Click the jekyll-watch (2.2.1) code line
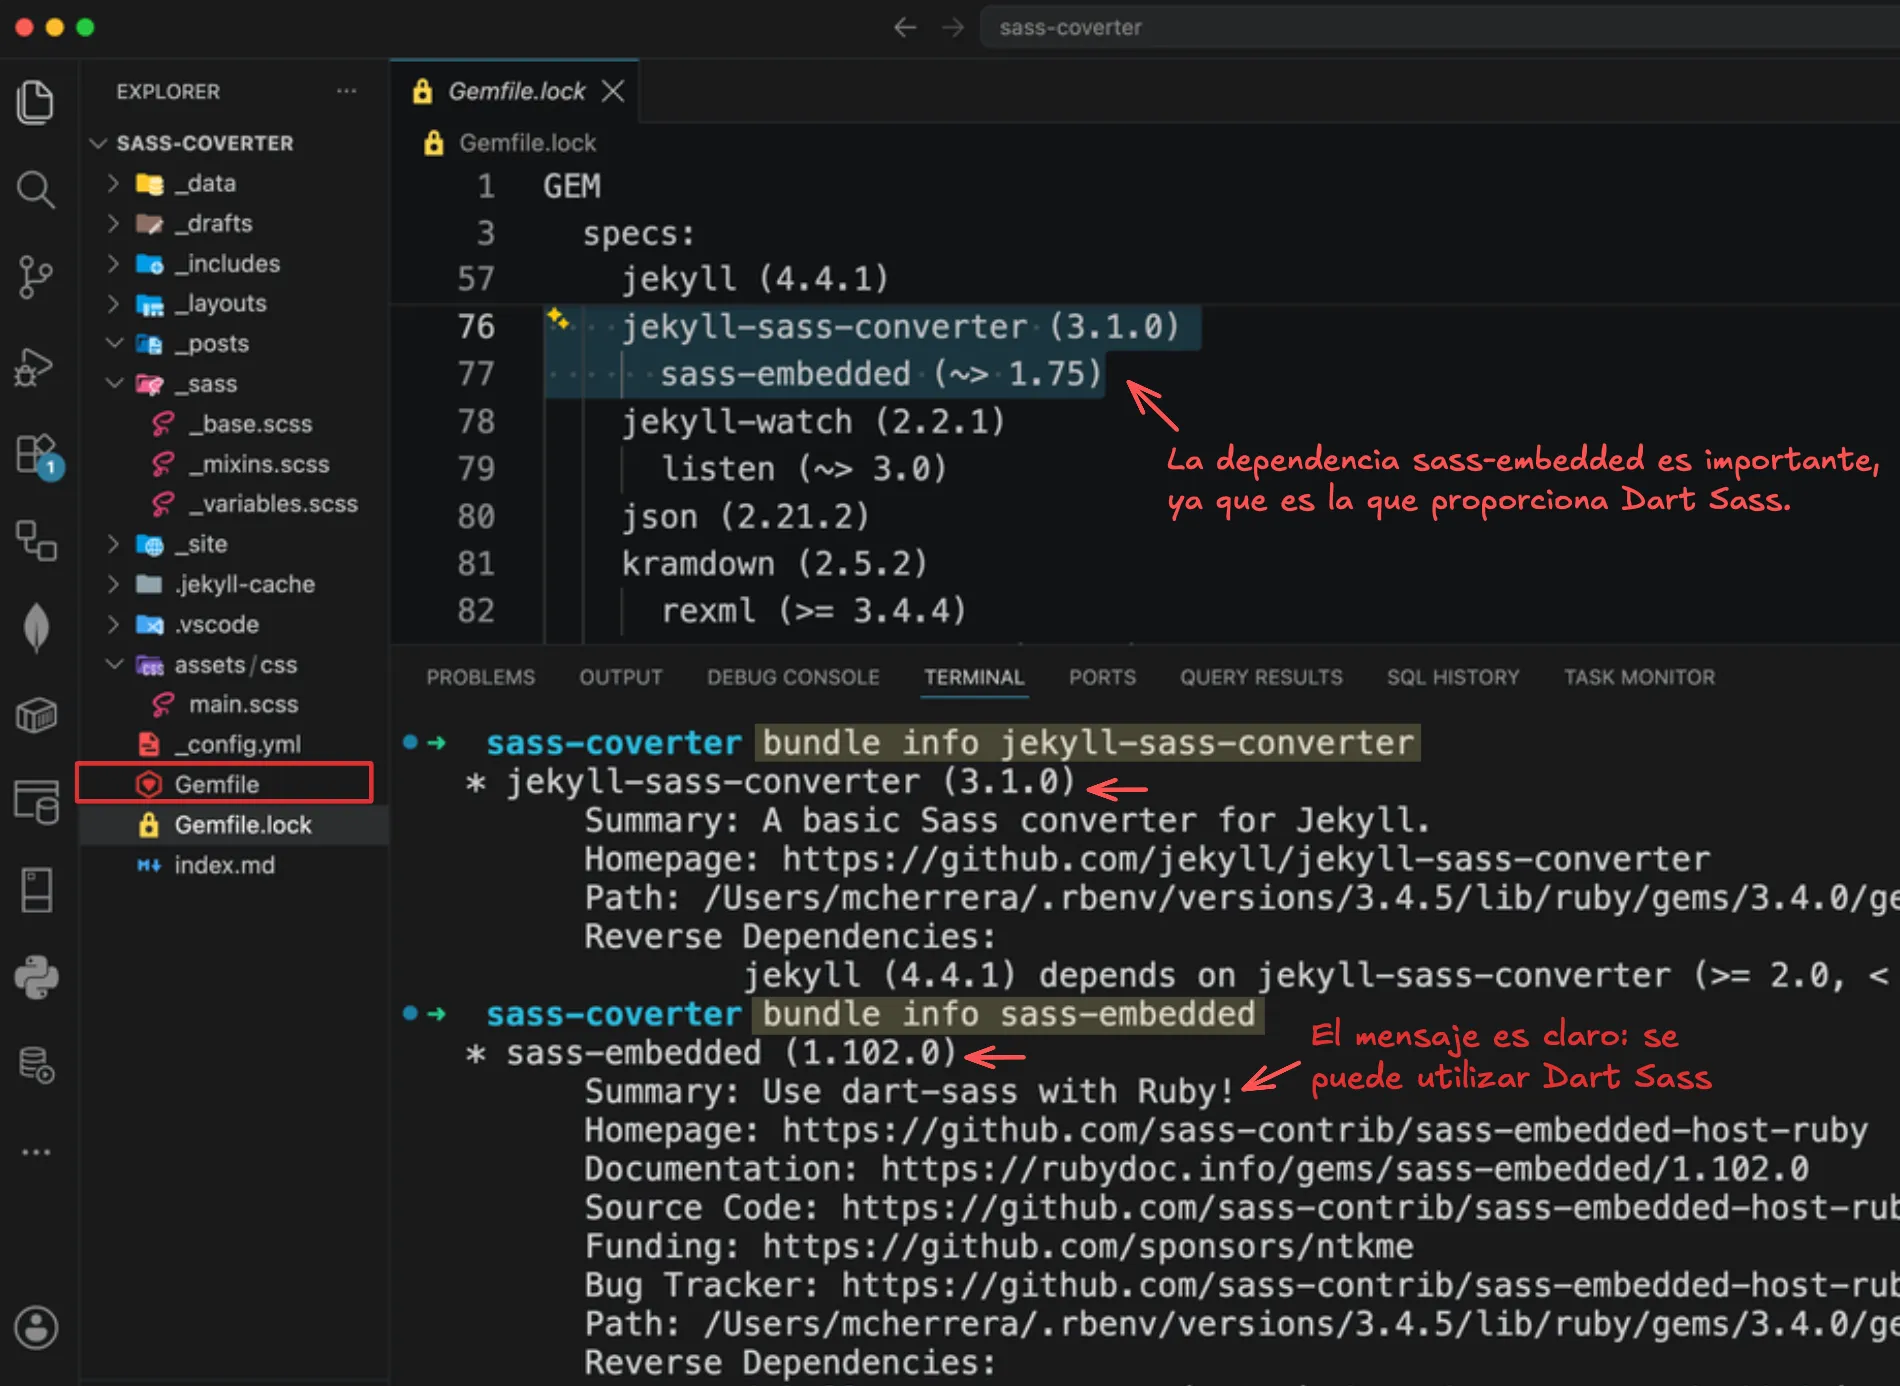This screenshot has width=1900, height=1386. pos(813,421)
